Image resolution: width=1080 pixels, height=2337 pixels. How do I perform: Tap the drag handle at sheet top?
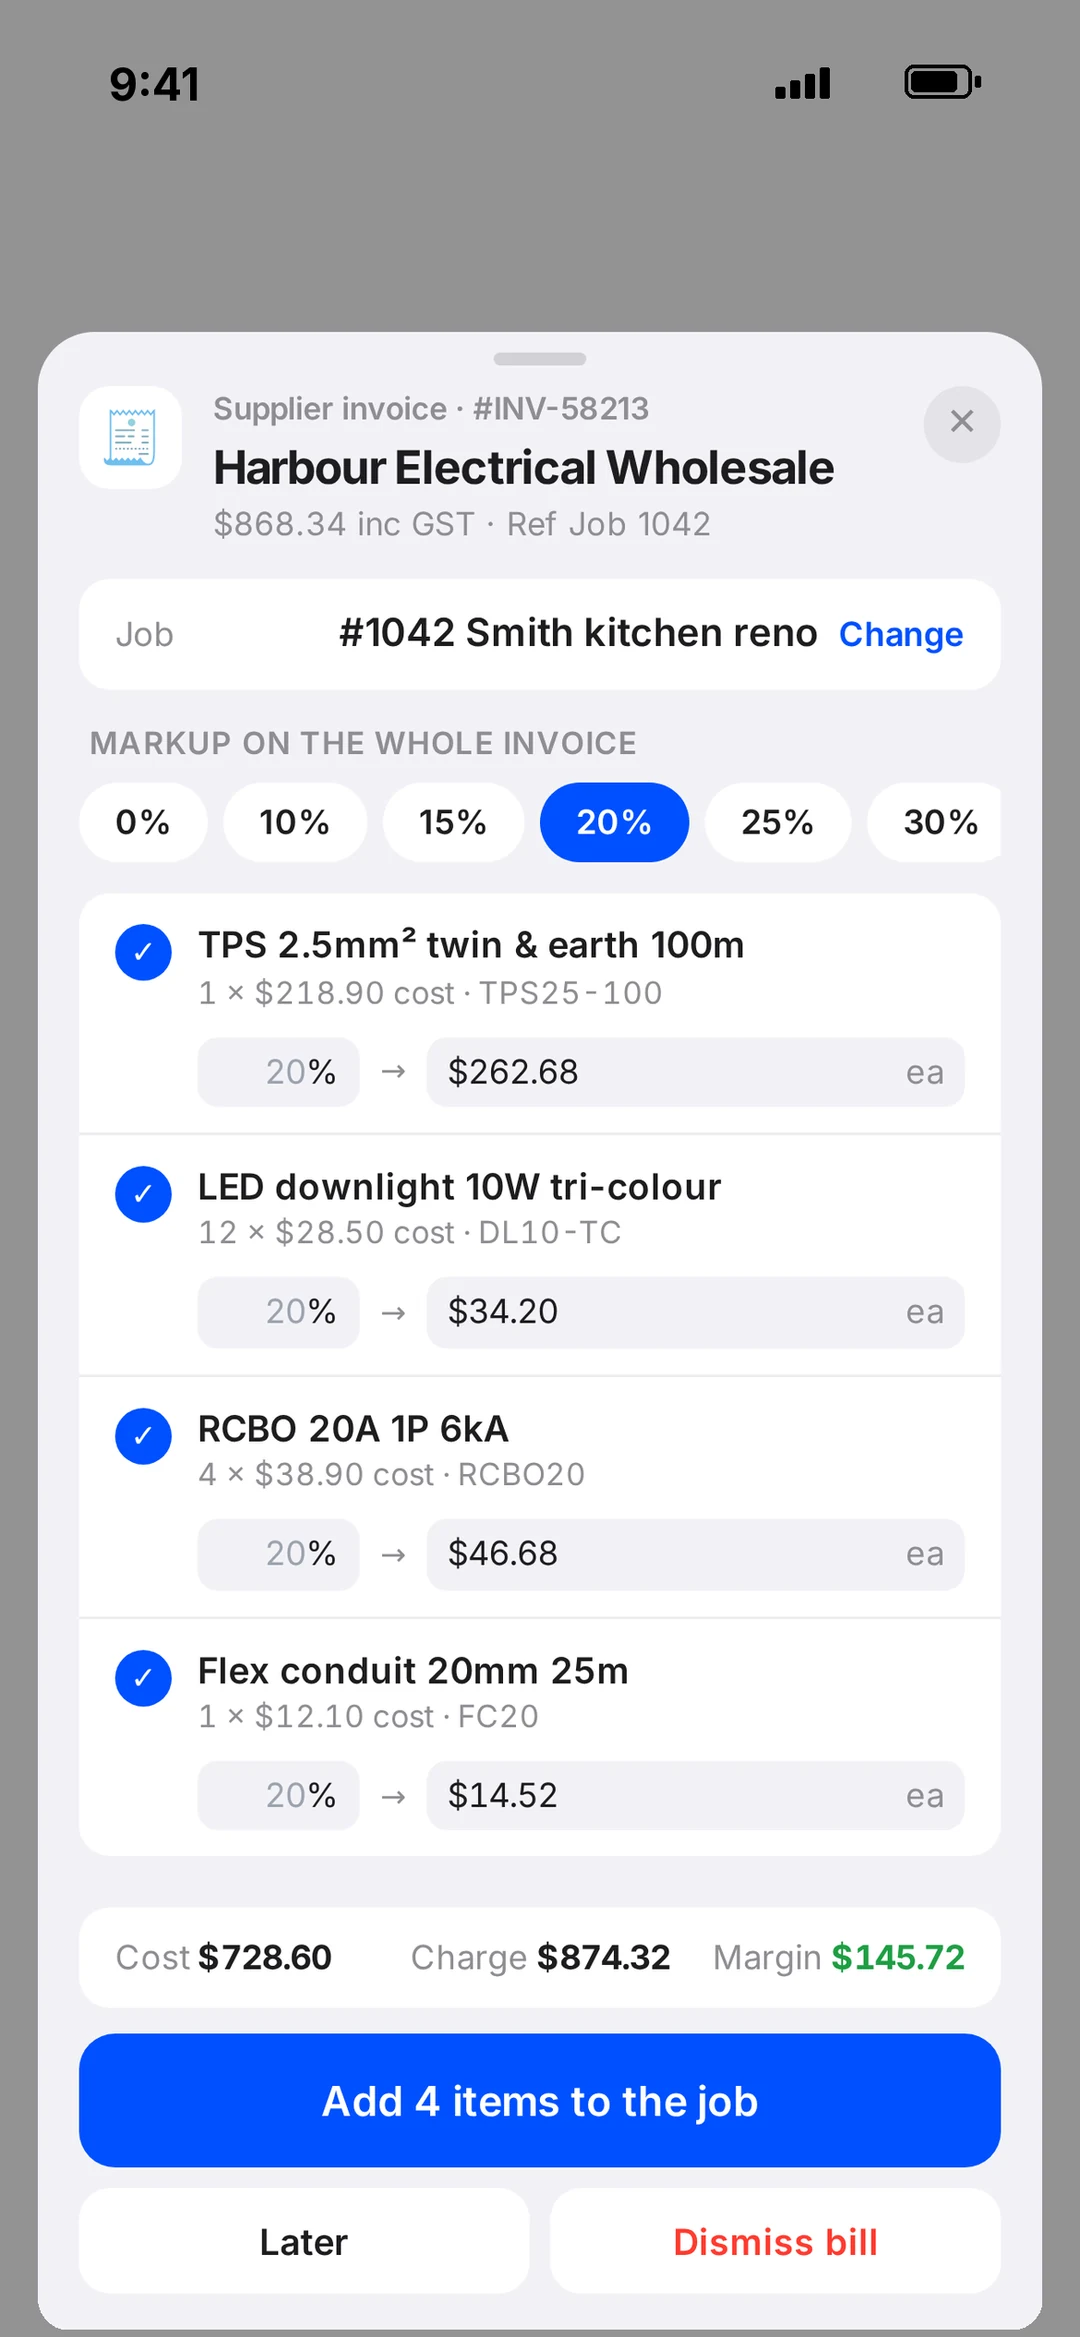tap(540, 359)
